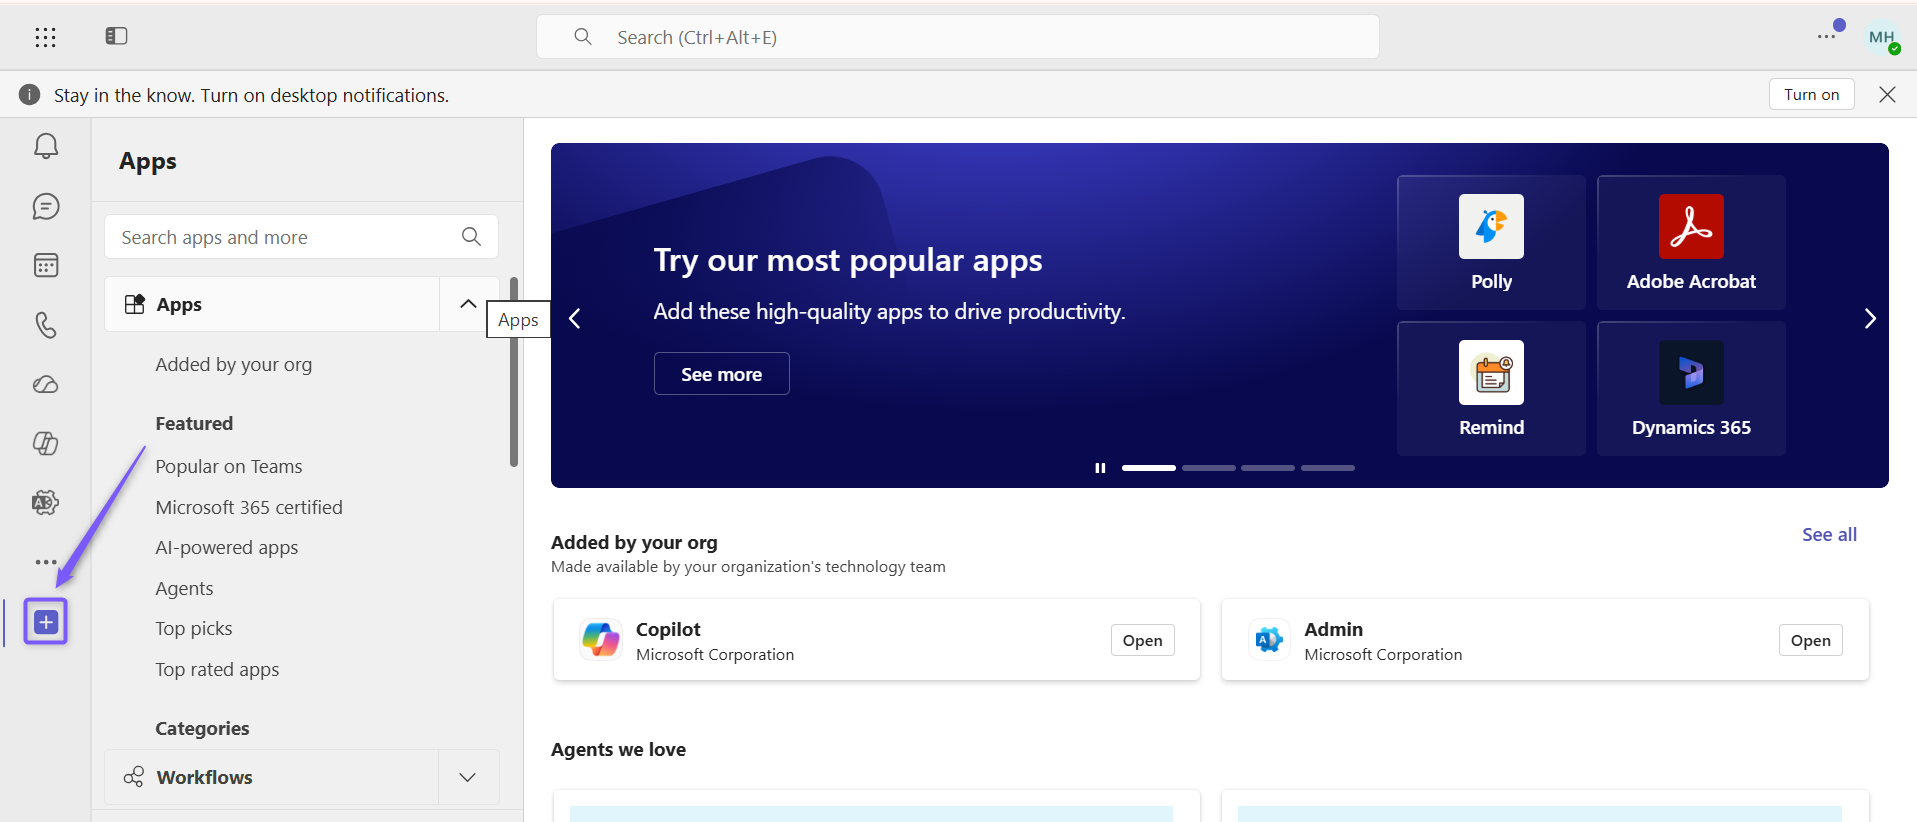Open the Chat icon in sidebar
Image resolution: width=1917 pixels, height=822 pixels.
click(x=46, y=206)
